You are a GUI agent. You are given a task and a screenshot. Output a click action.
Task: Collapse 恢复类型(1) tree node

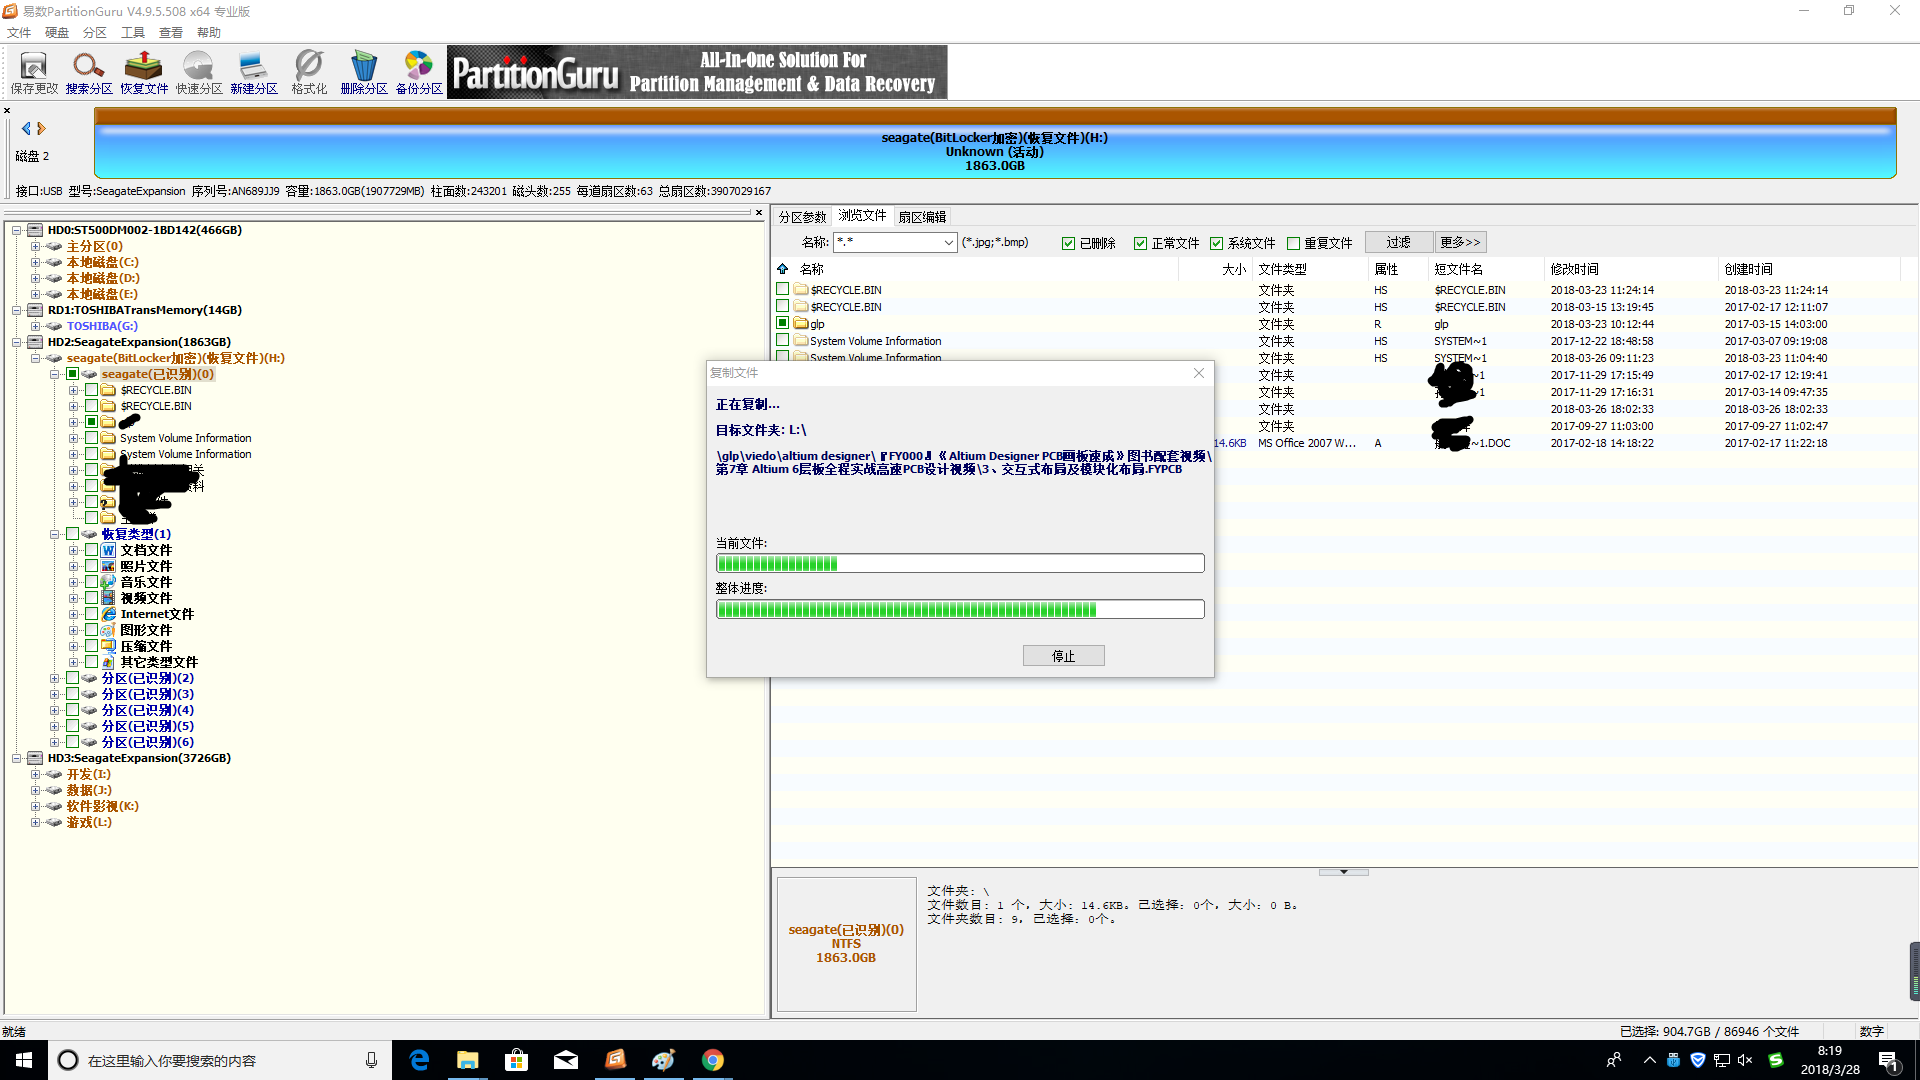coord(54,534)
